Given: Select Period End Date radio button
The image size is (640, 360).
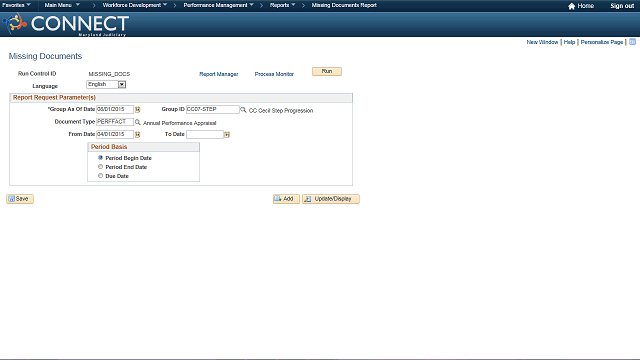Looking at the screenshot, I should pos(100,167).
